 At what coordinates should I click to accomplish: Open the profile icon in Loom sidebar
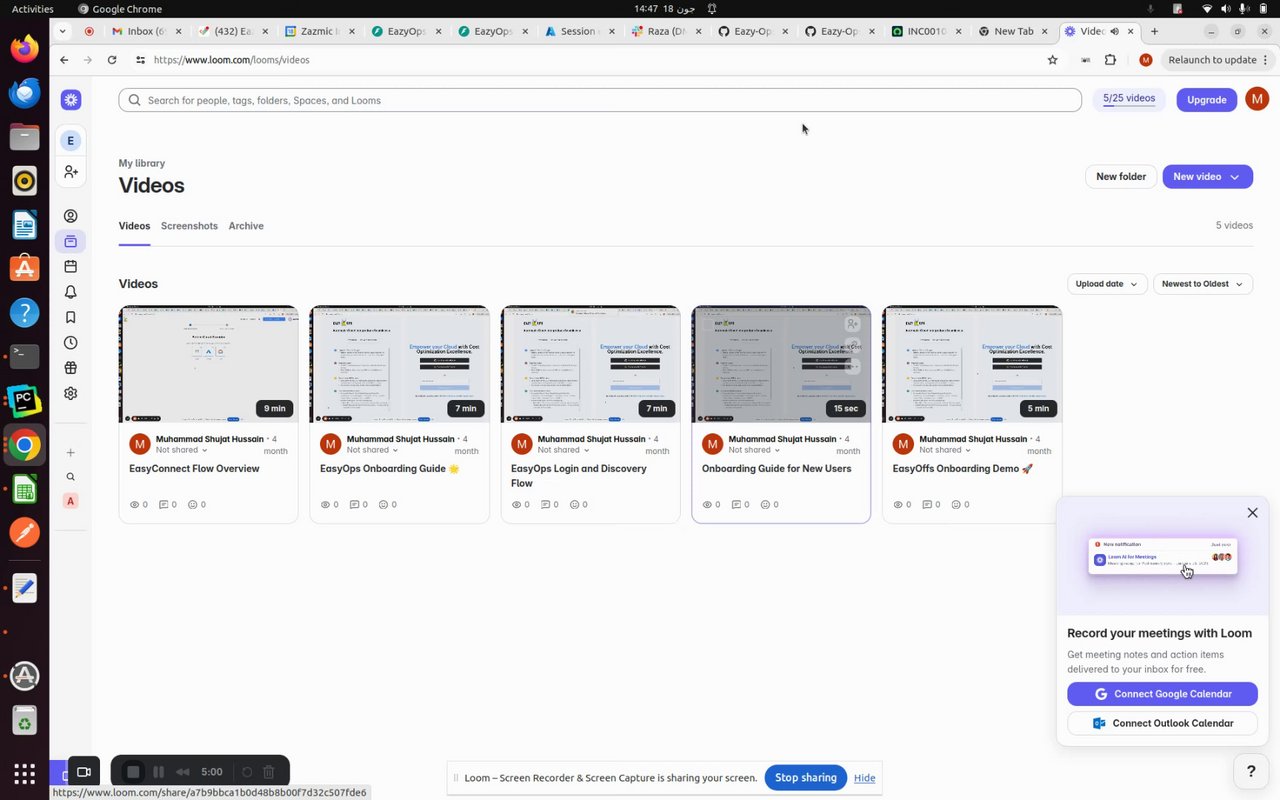click(x=70, y=216)
